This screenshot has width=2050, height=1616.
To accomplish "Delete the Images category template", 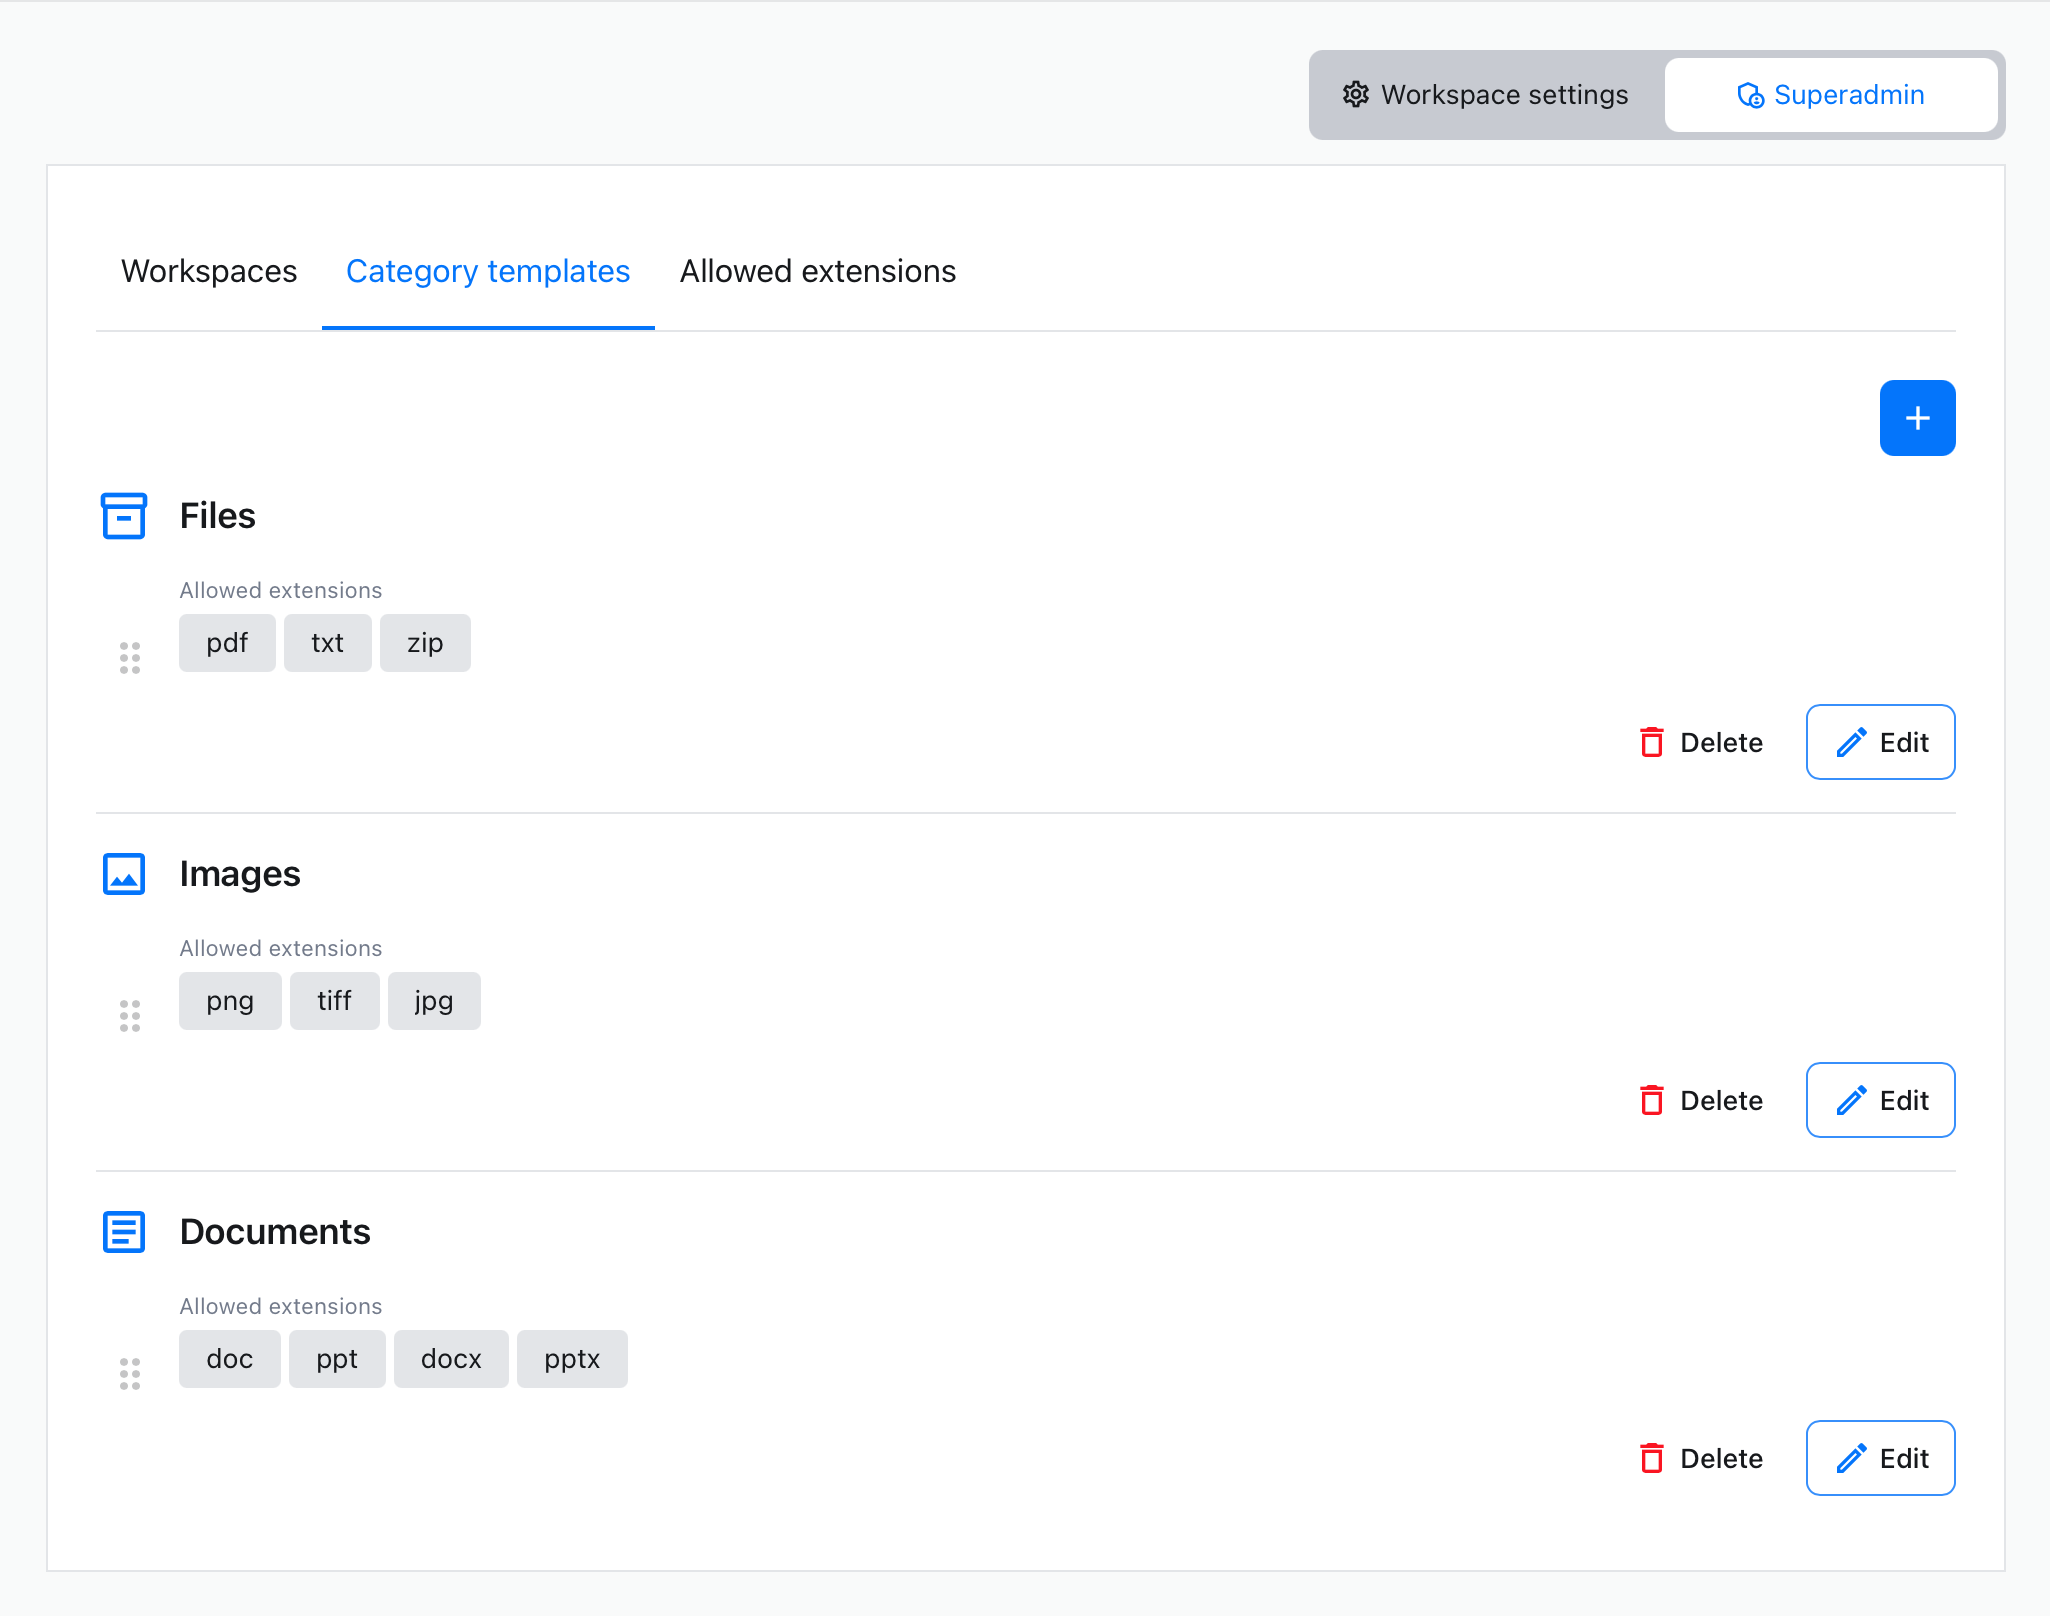I will (1701, 1100).
